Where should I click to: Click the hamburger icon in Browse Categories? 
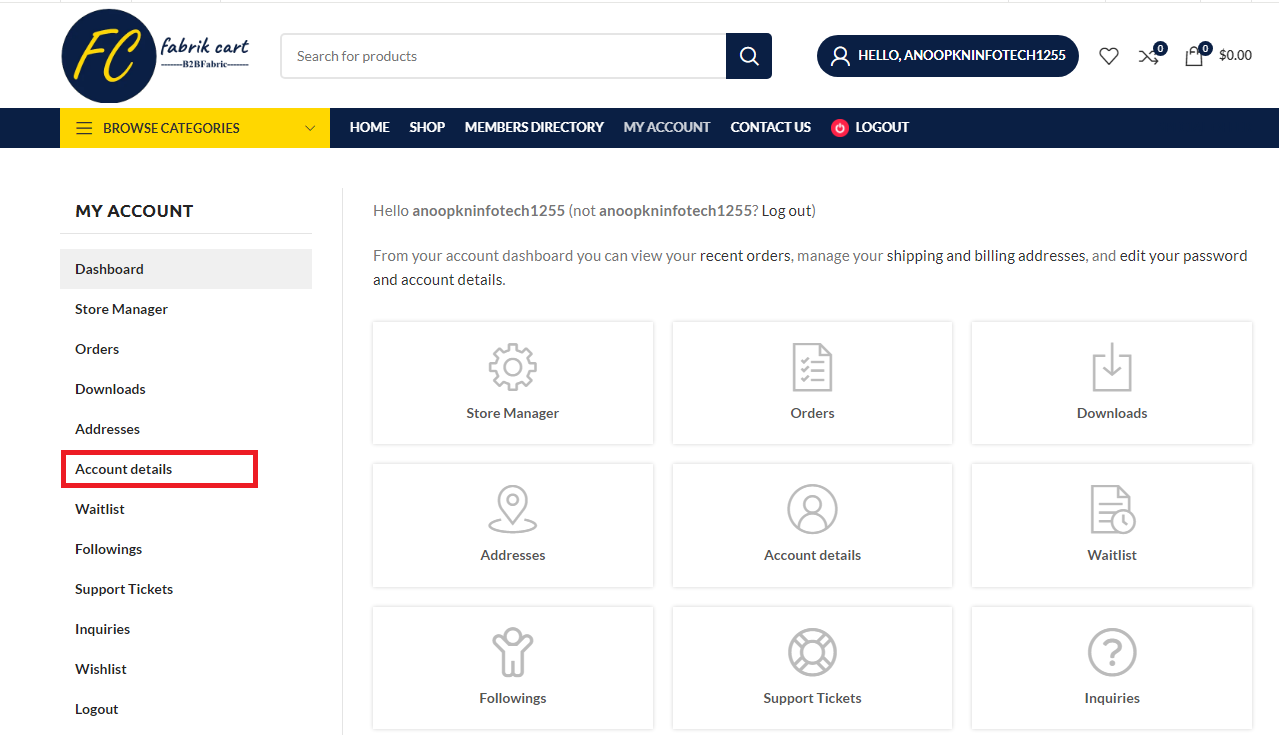(x=84, y=128)
